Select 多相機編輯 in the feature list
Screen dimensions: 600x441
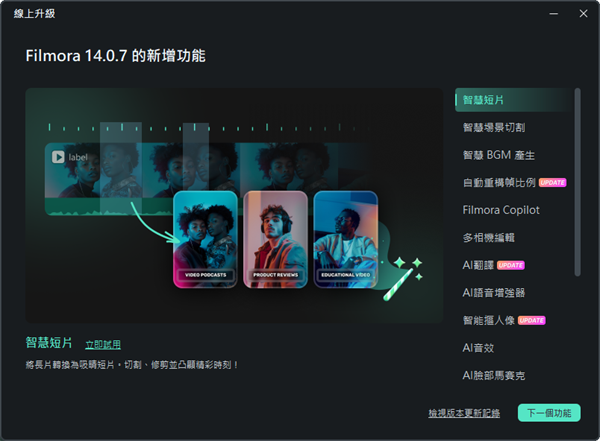[x=488, y=238]
